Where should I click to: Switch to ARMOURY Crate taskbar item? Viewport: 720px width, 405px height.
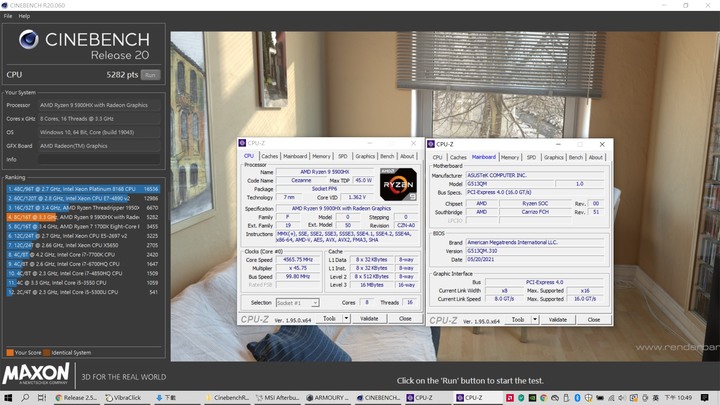(328, 398)
